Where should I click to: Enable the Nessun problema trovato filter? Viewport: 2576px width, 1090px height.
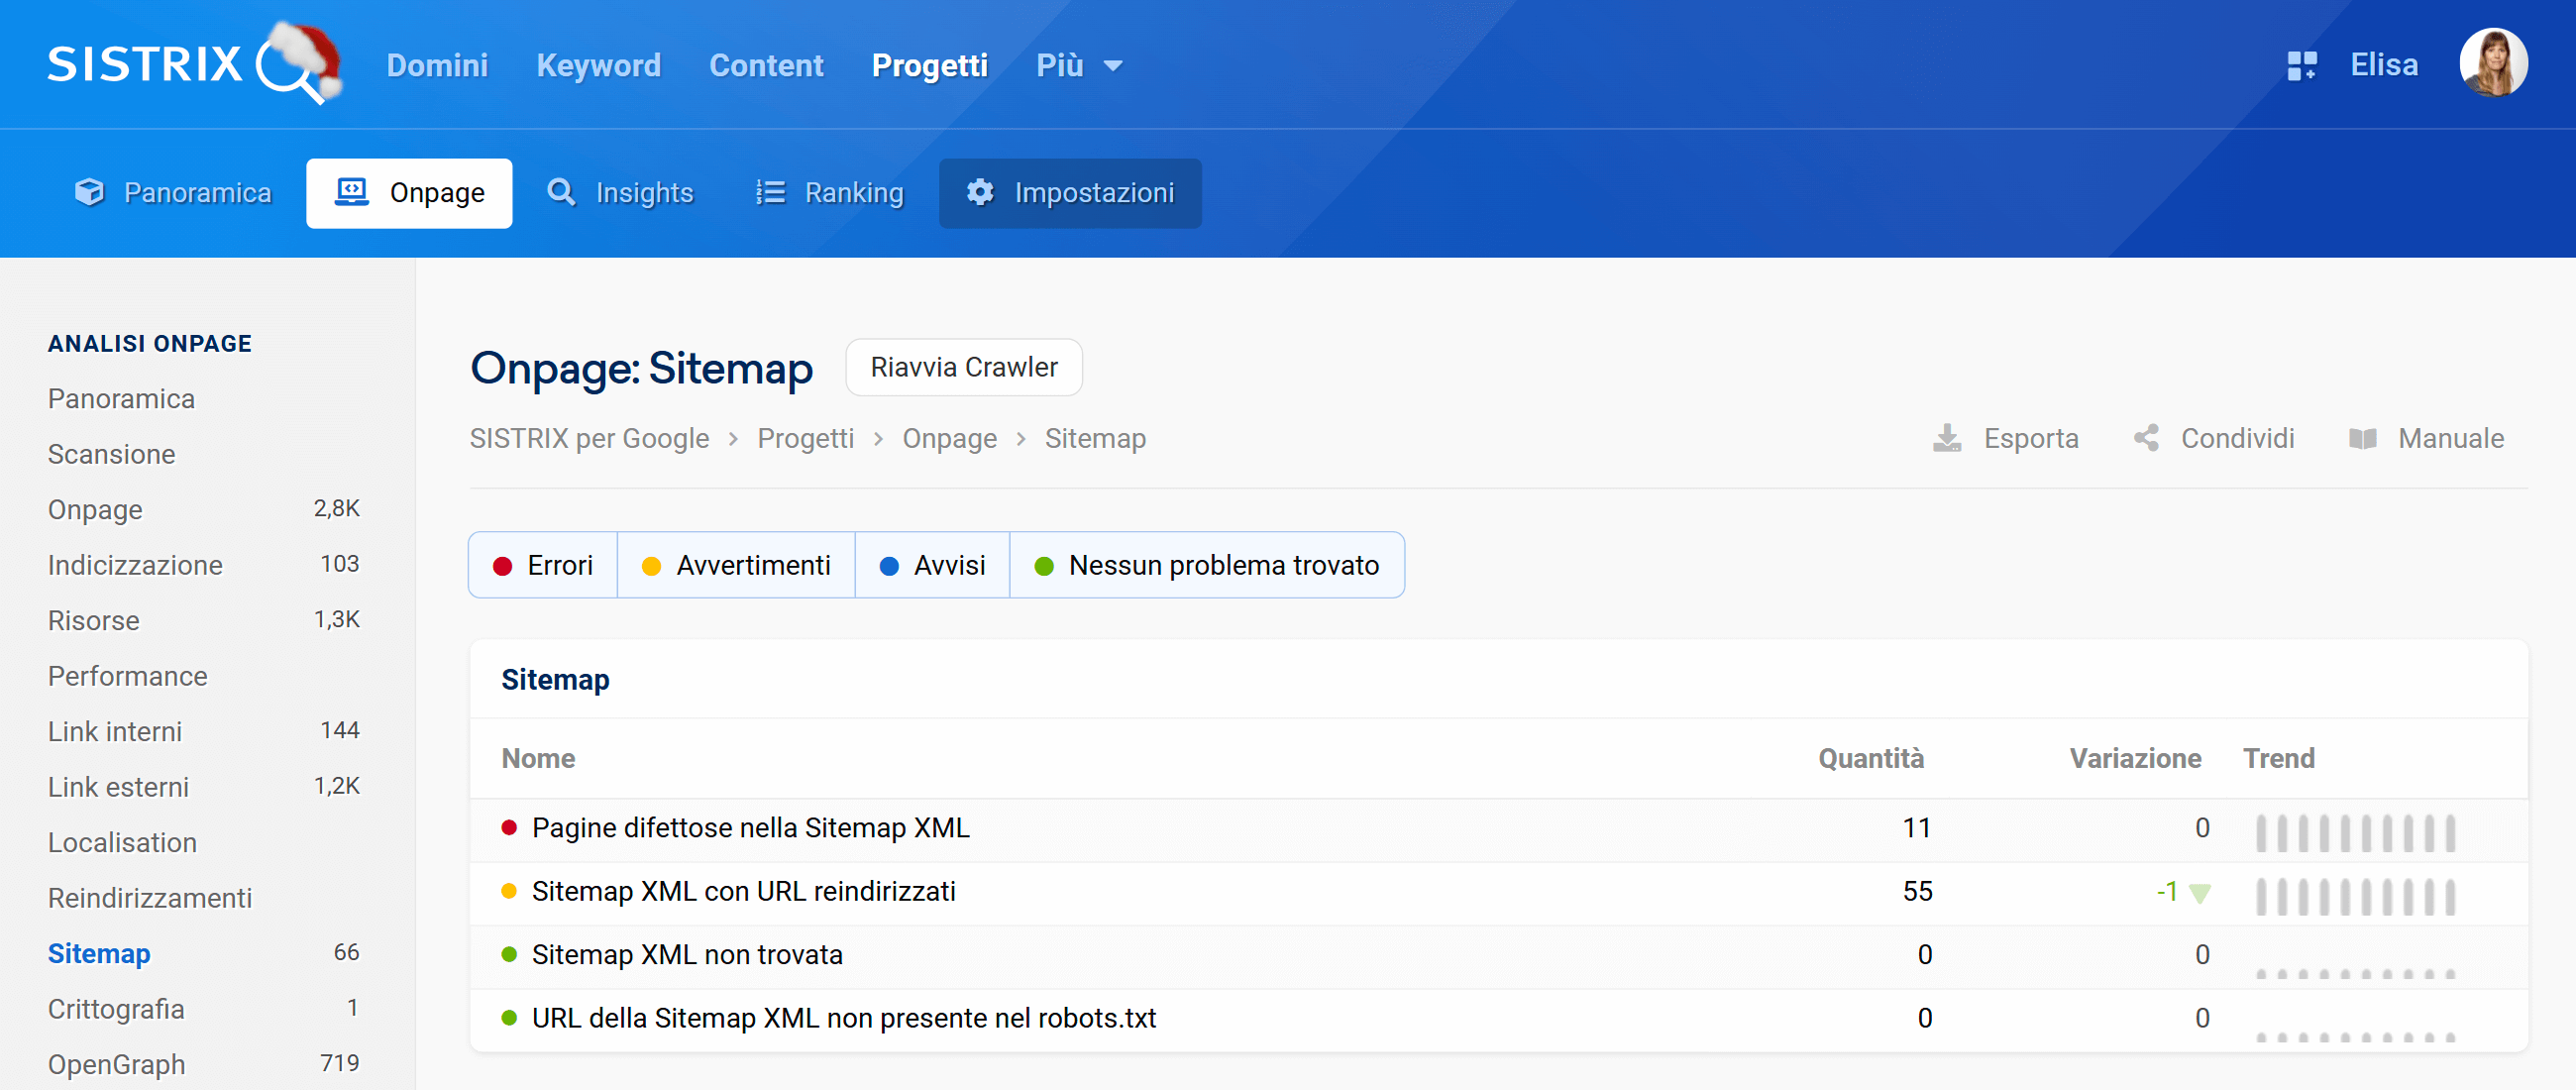(1208, 564)
